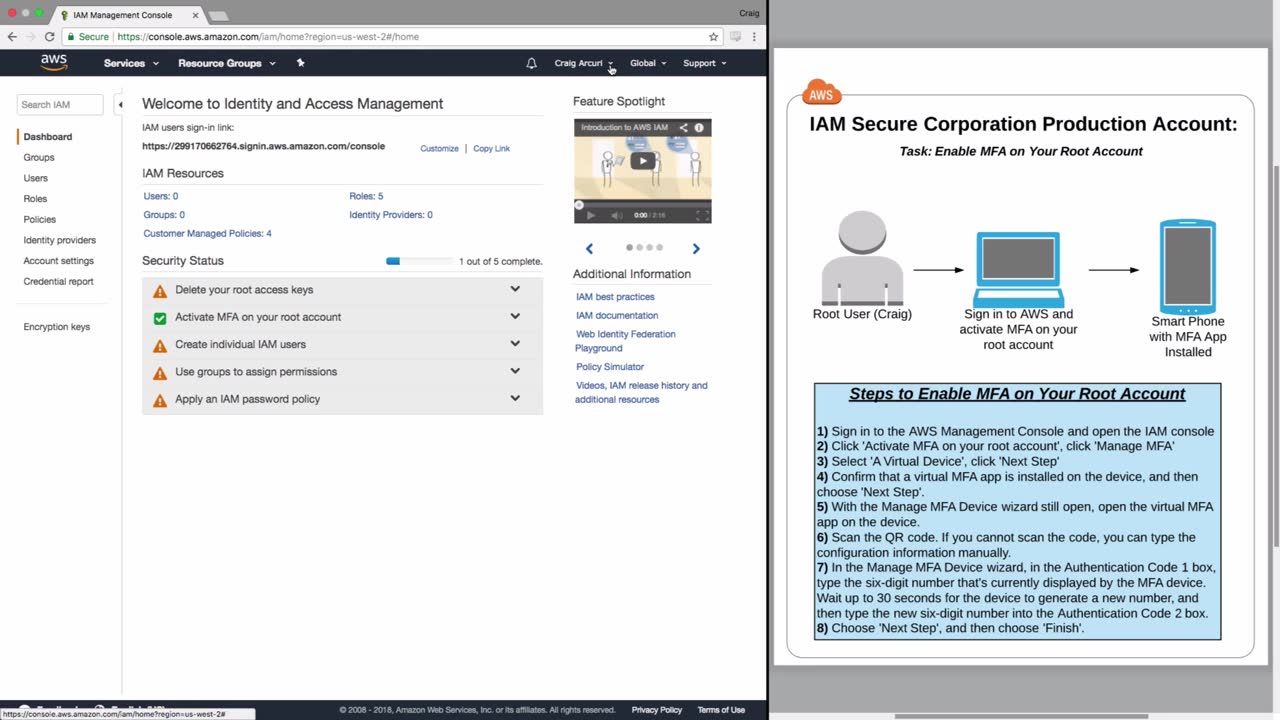The width and height of the screenshot is (1280, 720).
Task: Click the pin shortcuts icon in navbar
Action: tap(300, 63)
